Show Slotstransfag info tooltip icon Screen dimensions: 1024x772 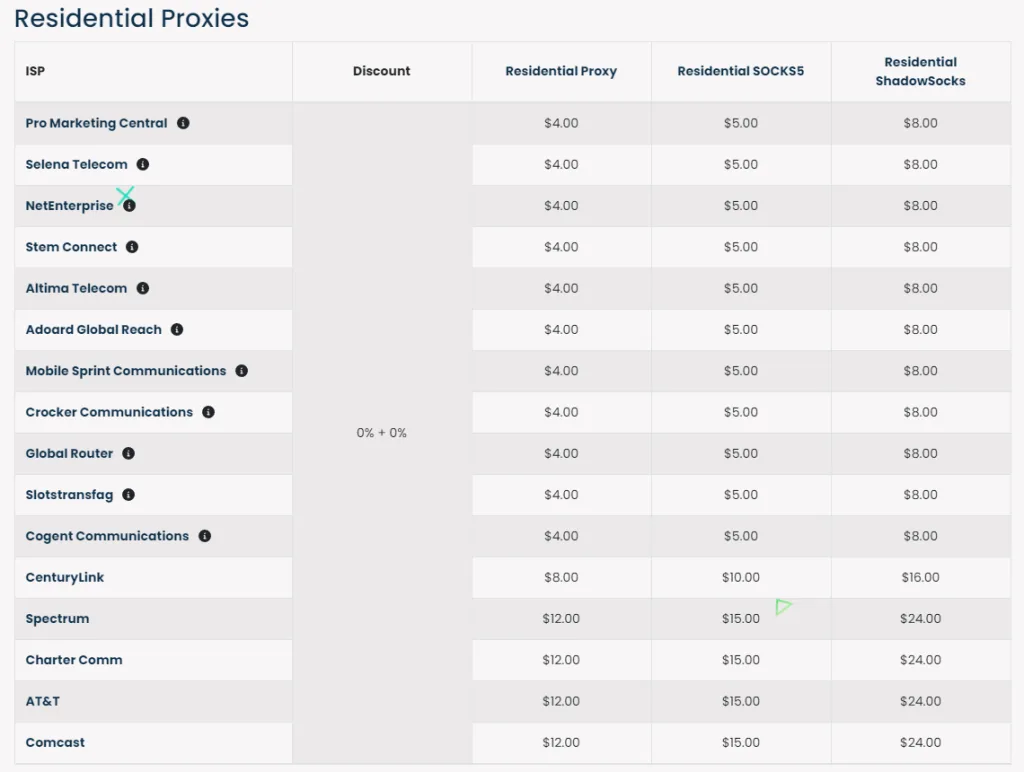click(128, 495)
